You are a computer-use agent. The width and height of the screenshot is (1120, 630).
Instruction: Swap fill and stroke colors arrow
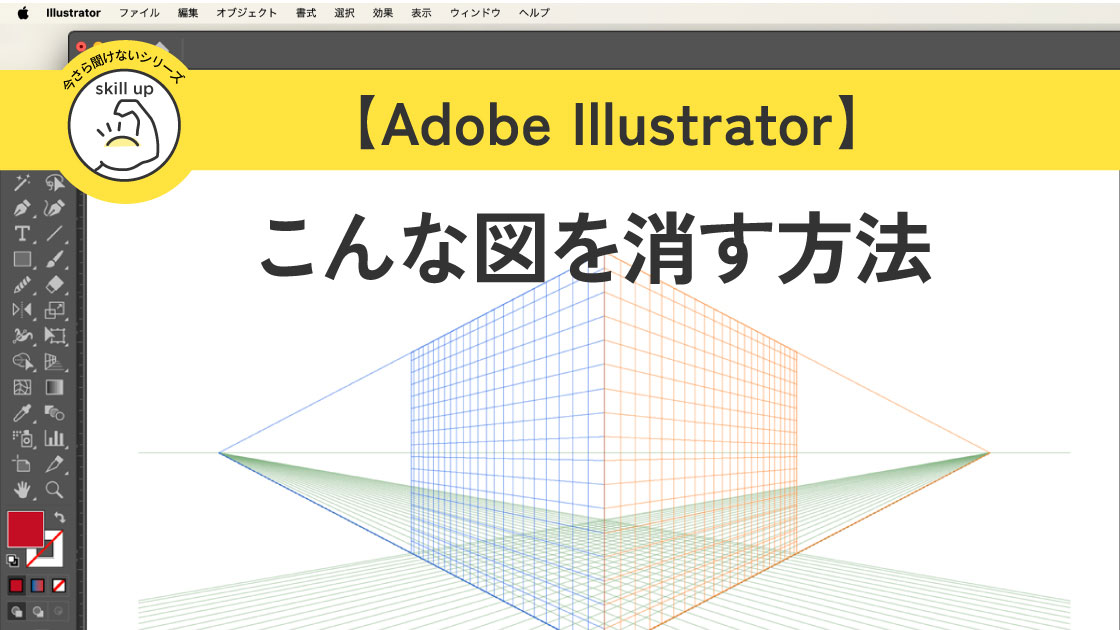click(x=60, y=517)
